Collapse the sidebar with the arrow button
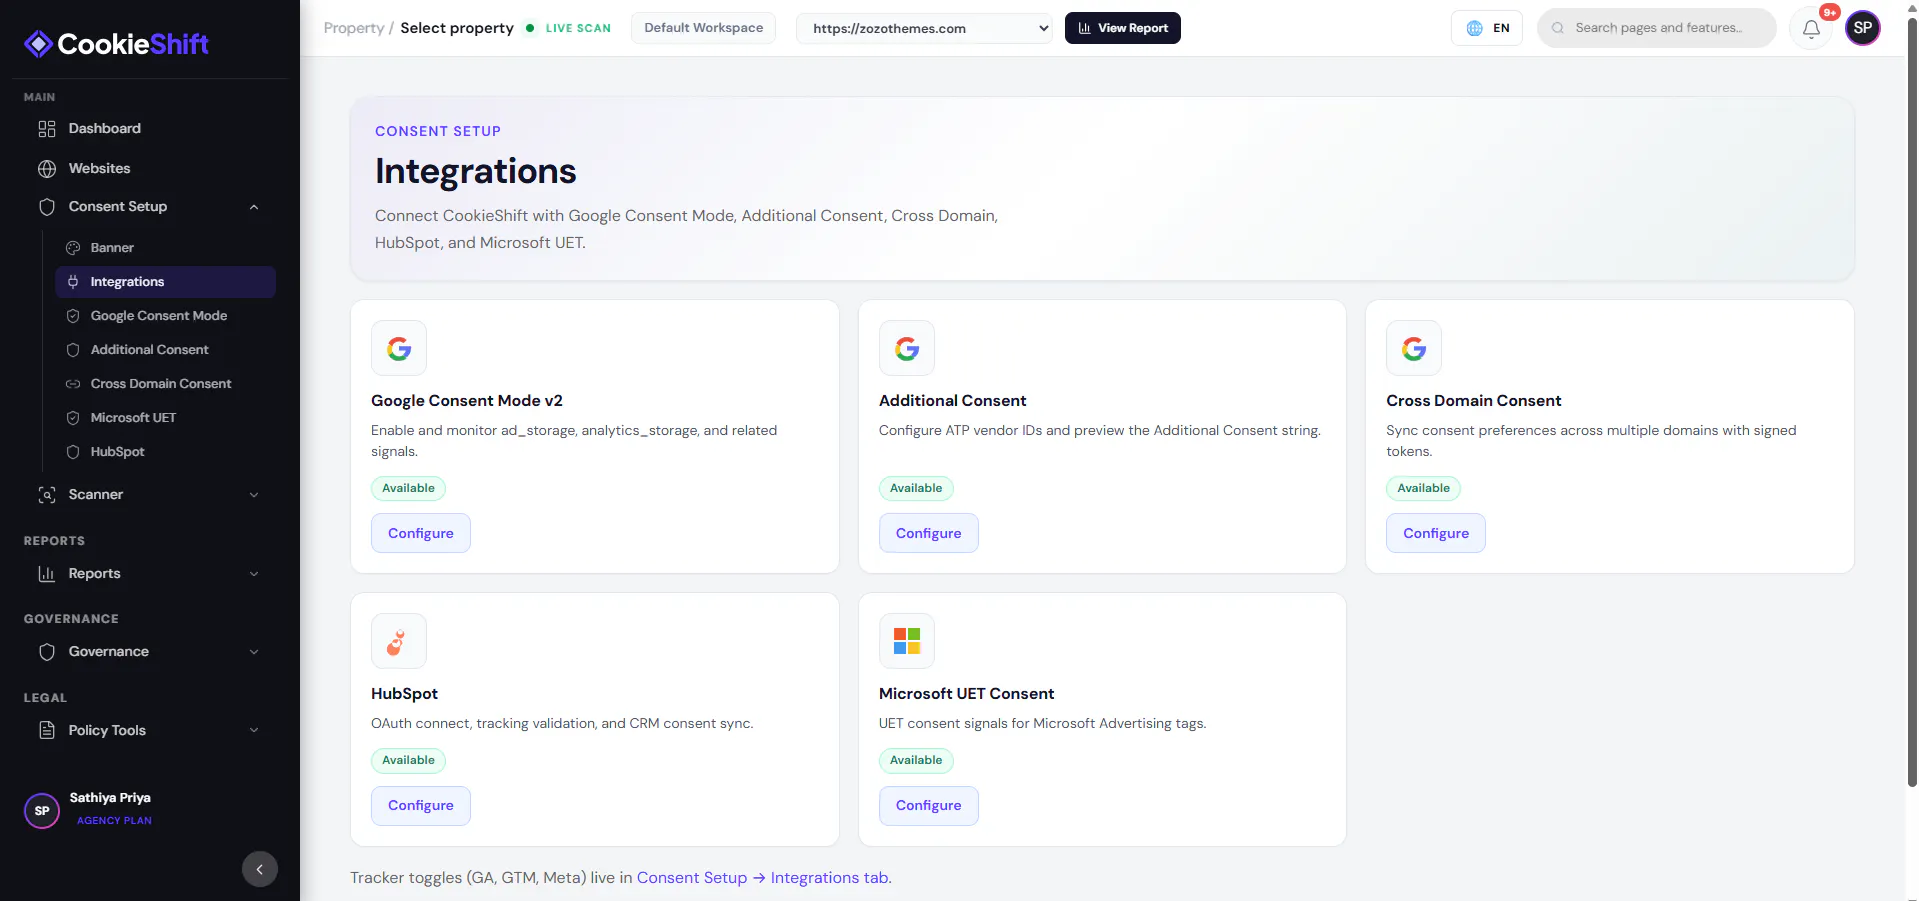This screenshot has width=1919, height=901. coord(260,869)
